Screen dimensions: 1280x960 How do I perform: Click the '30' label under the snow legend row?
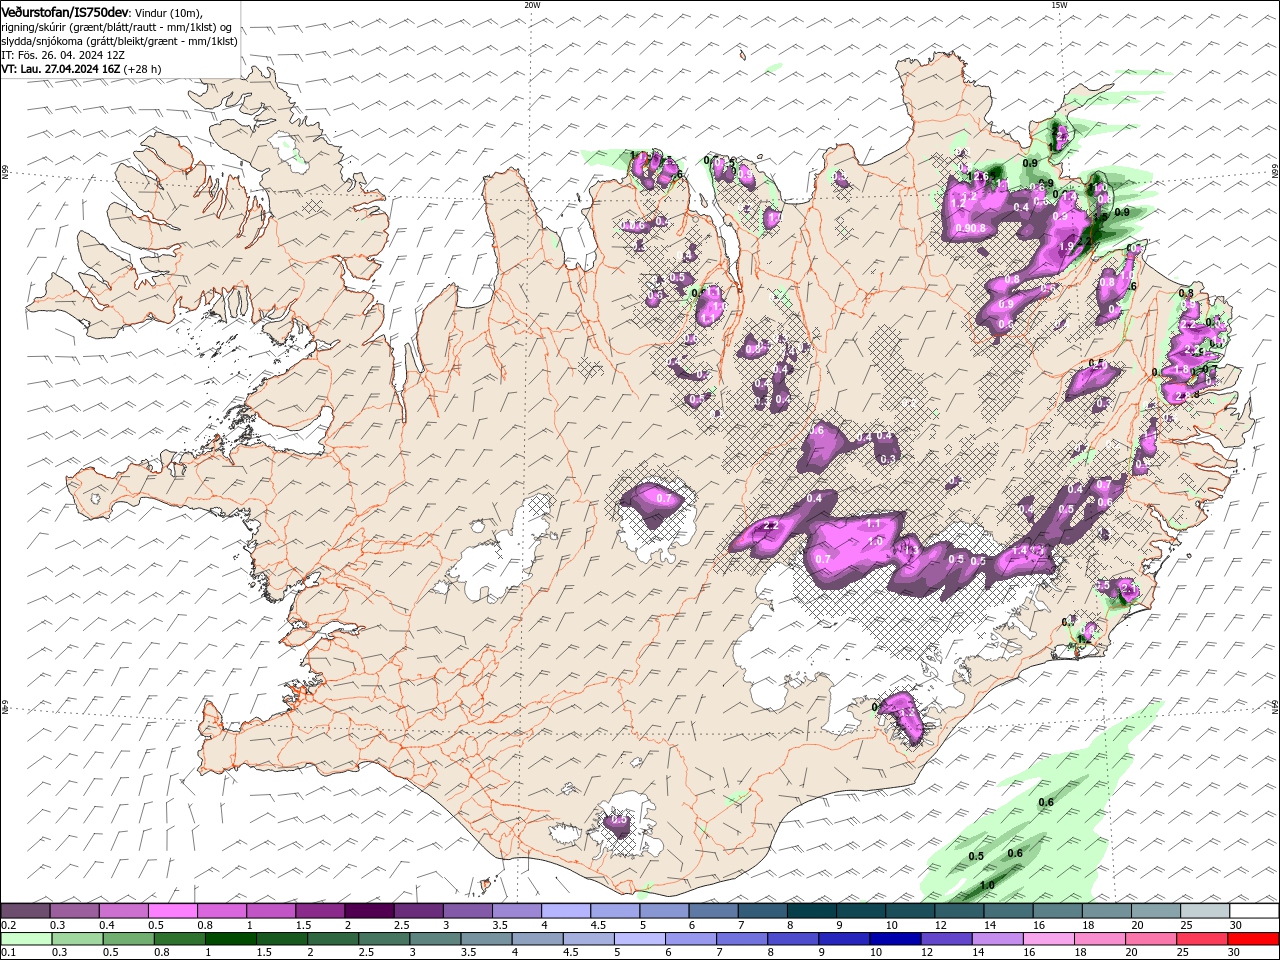pos(1236,925)
